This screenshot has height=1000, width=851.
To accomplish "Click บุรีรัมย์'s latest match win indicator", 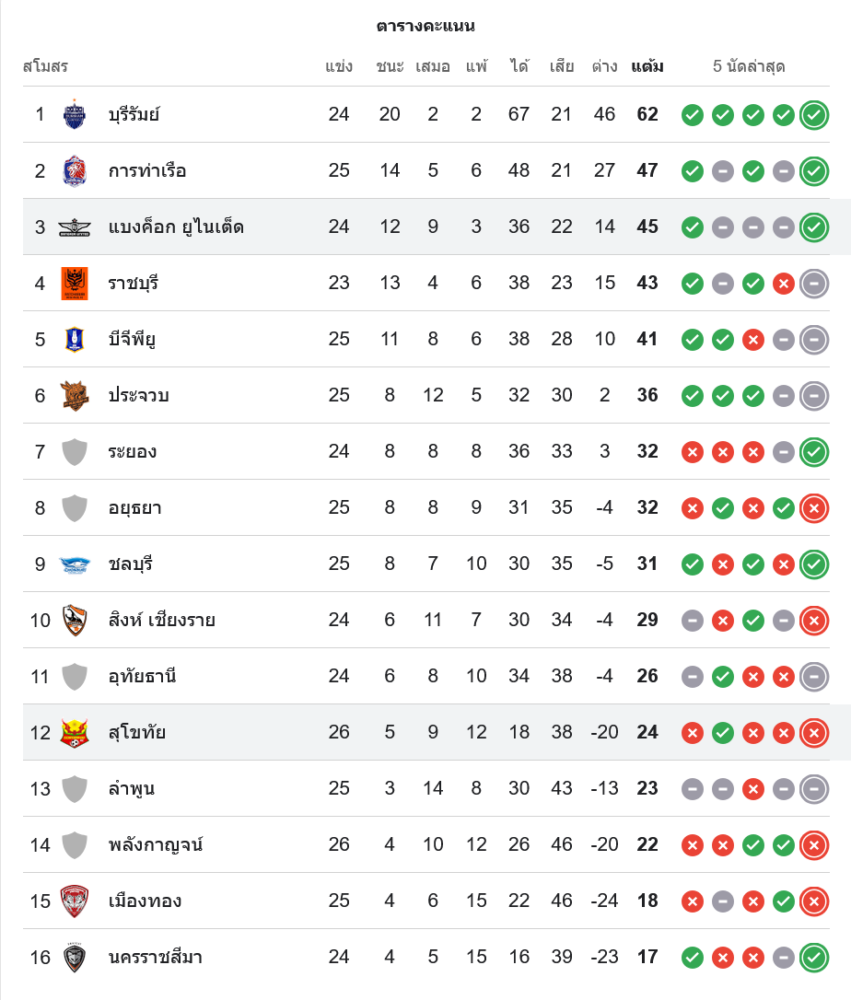I will [814, 115].
